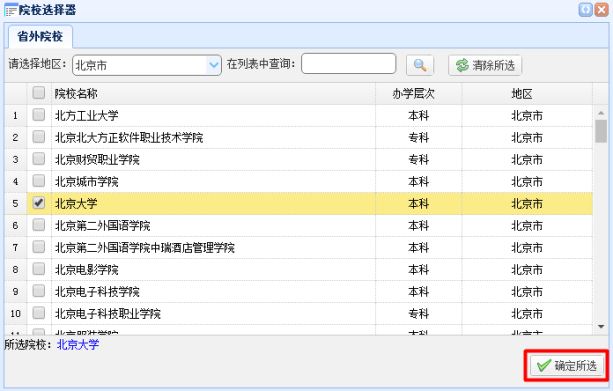
Task: Click the 在列表中查询 search input field
Action: 349,64
